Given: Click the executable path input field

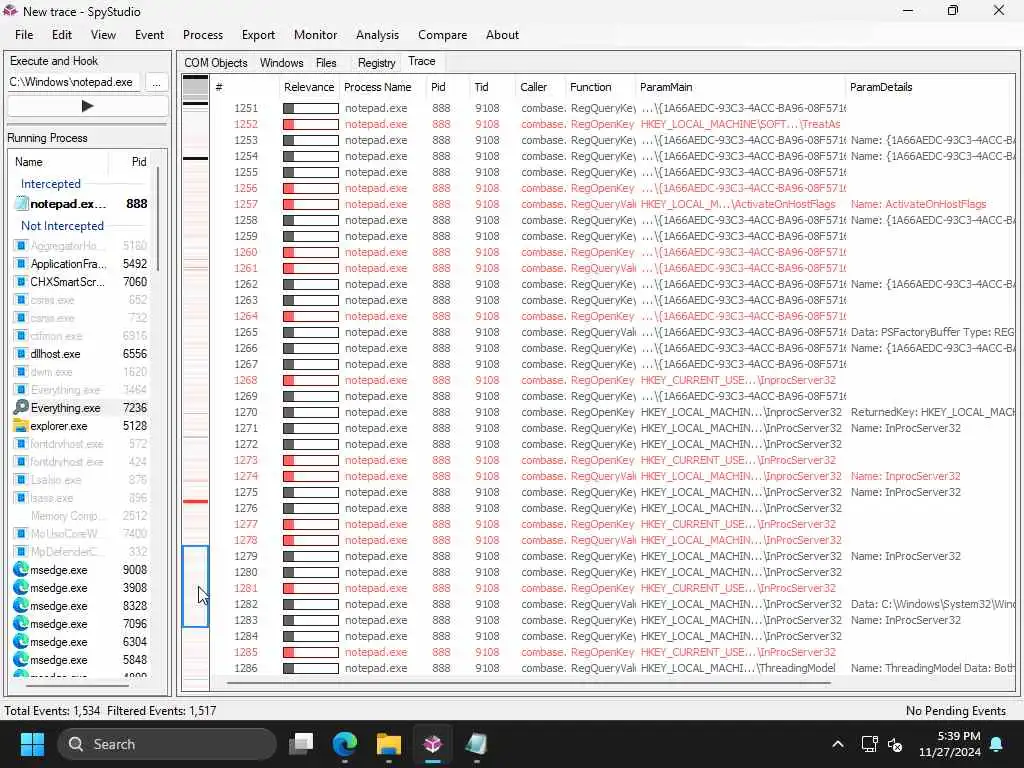Looking at the screenshot, I should click(73, 82).
